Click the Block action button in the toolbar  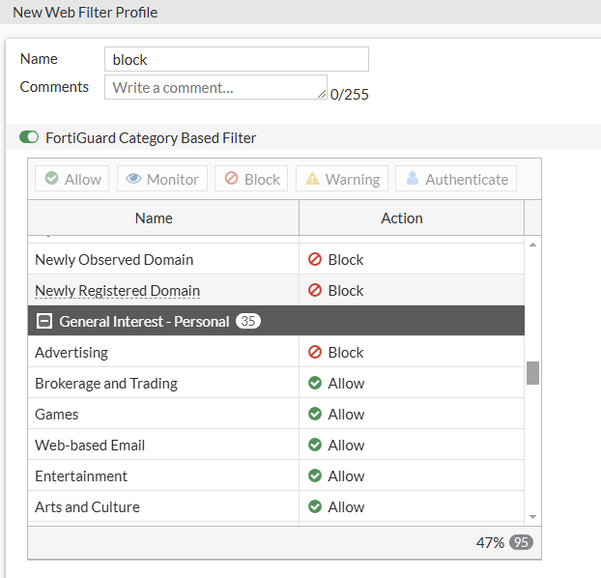pyautogui.click(x=251, y=179)
